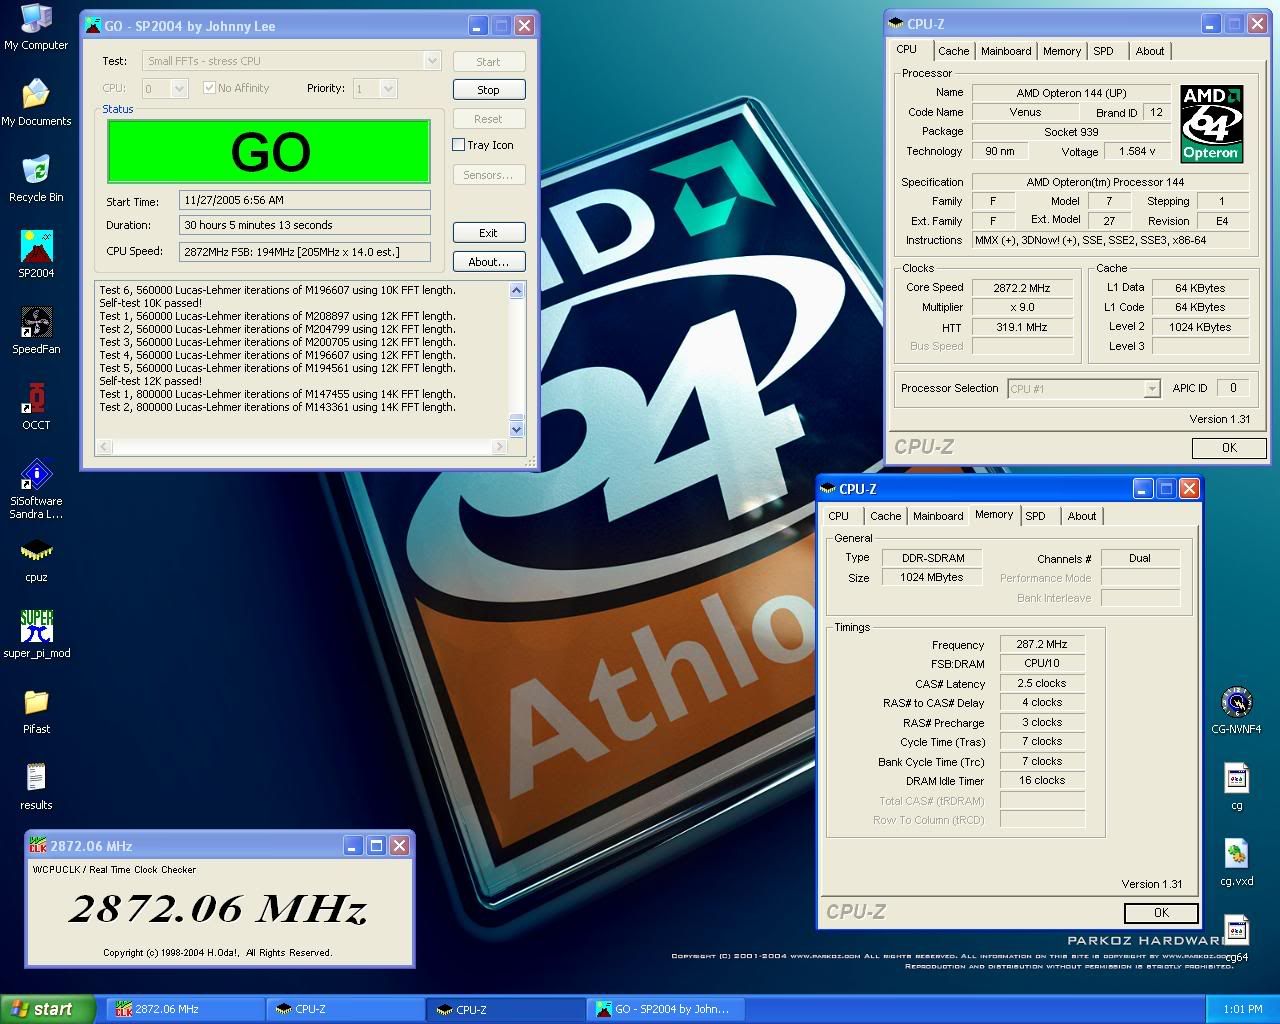Click the AMD Opteron logo in CPU-Z

tap(1211, 124)
